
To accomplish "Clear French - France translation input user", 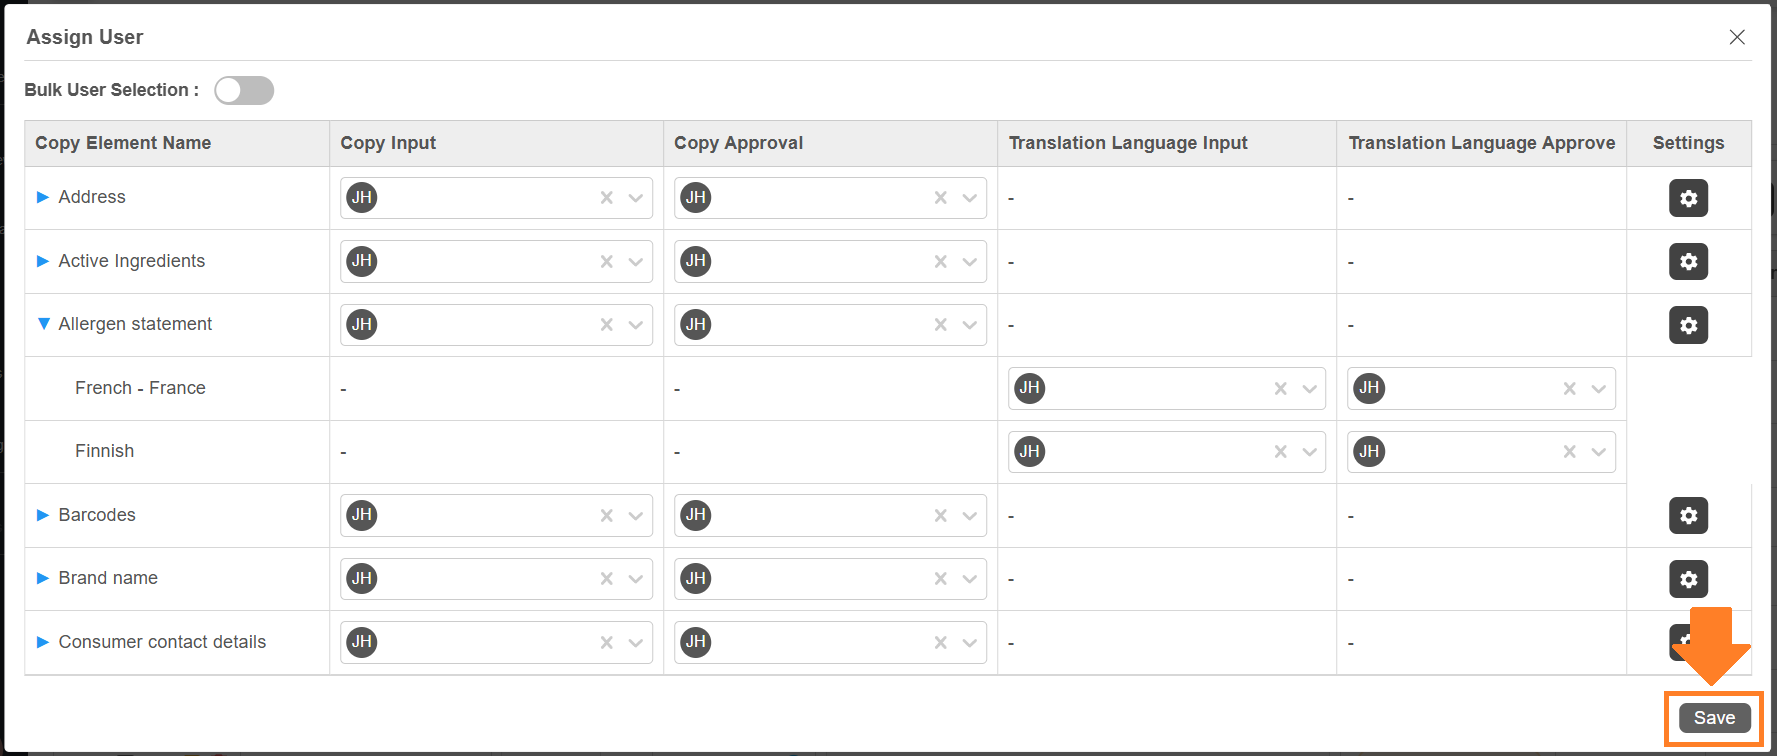I will 1280,389.
